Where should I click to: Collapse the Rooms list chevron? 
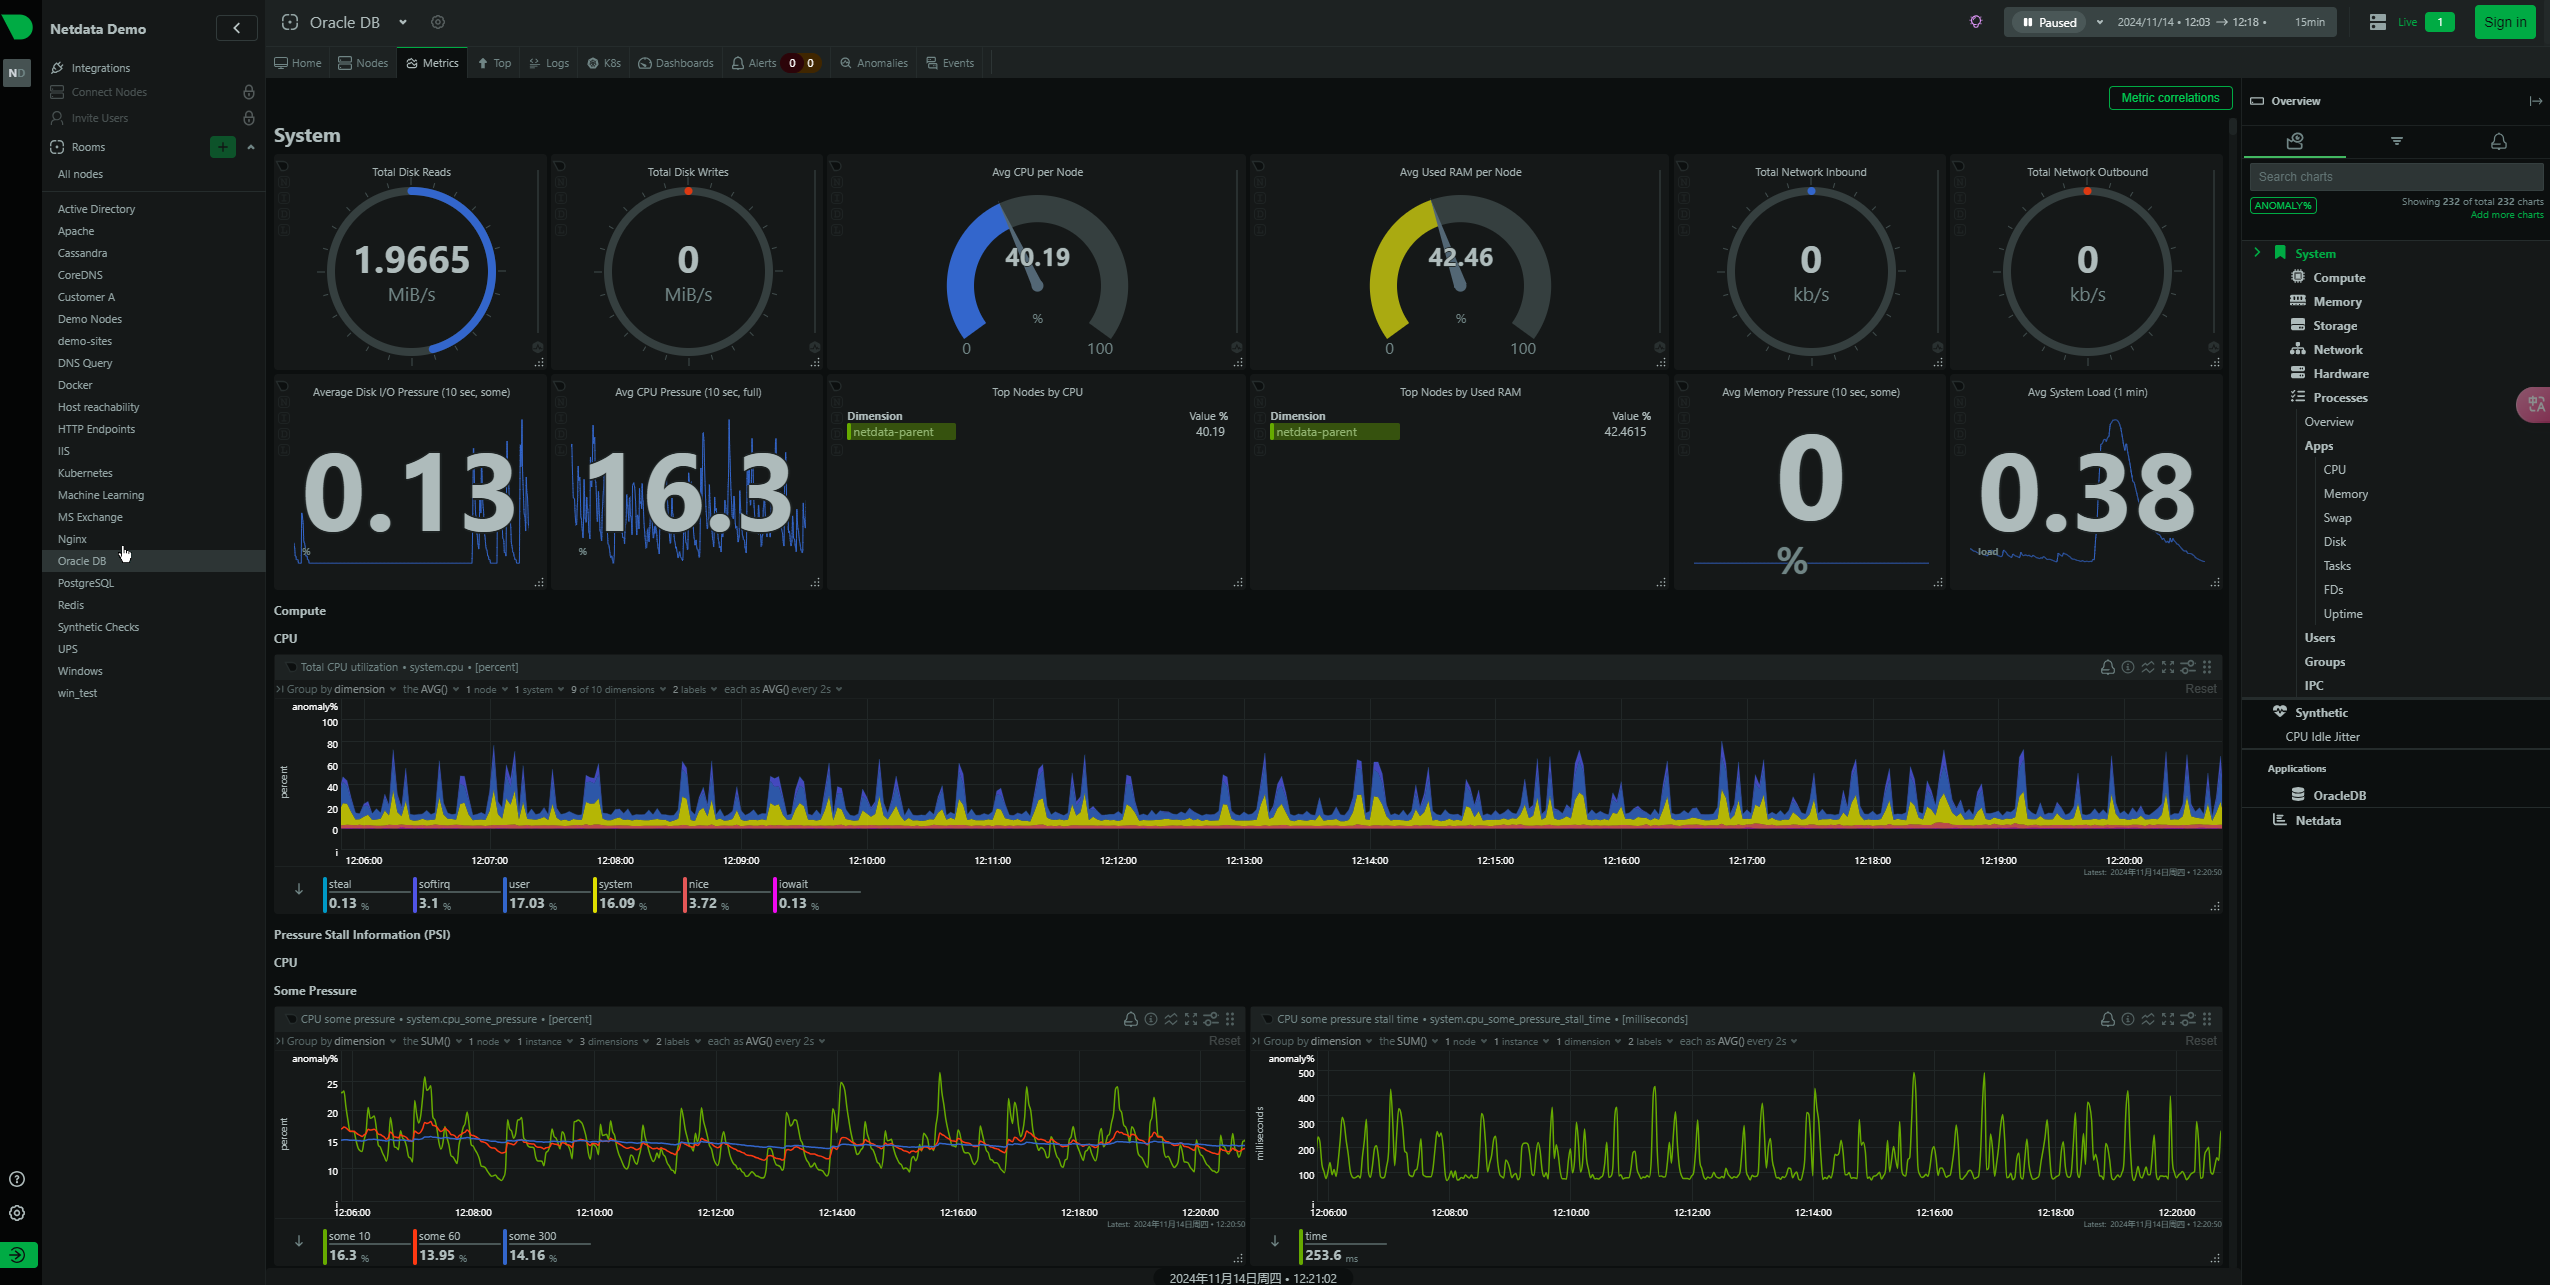251,147
